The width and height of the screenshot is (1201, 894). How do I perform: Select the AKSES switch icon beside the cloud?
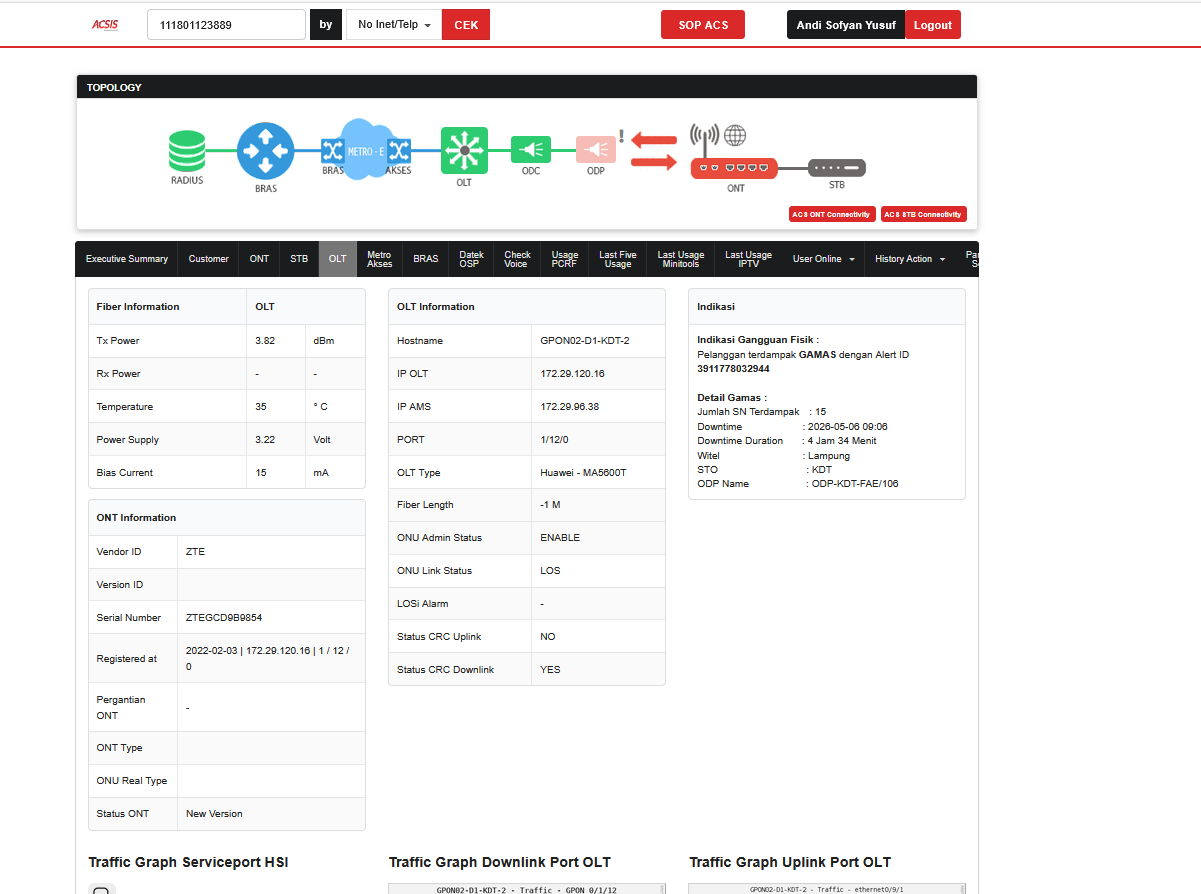point(399,151)
